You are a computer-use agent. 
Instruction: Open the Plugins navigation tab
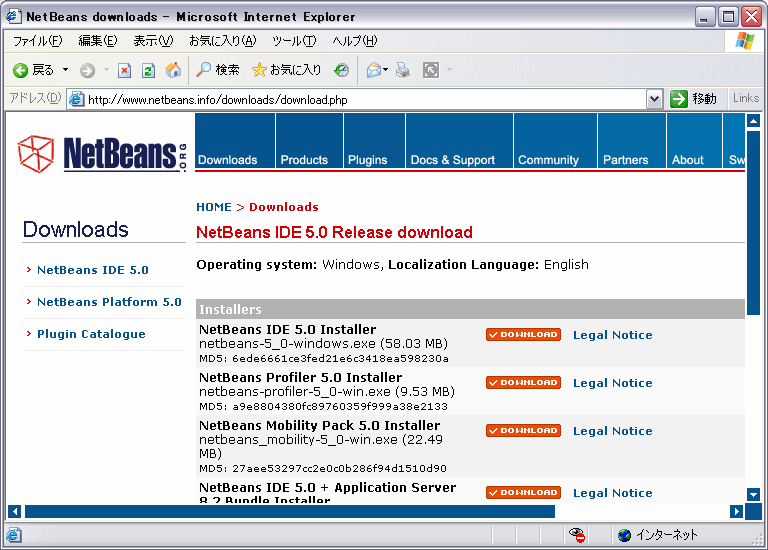point(374,141)
